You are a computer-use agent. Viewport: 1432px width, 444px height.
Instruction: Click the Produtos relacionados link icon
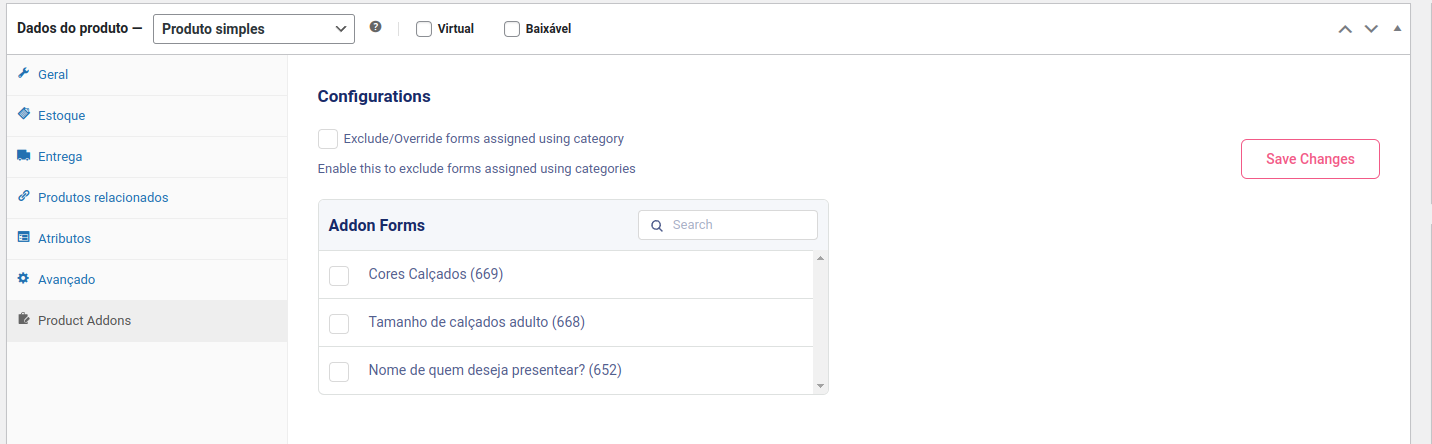pos(24,197)
